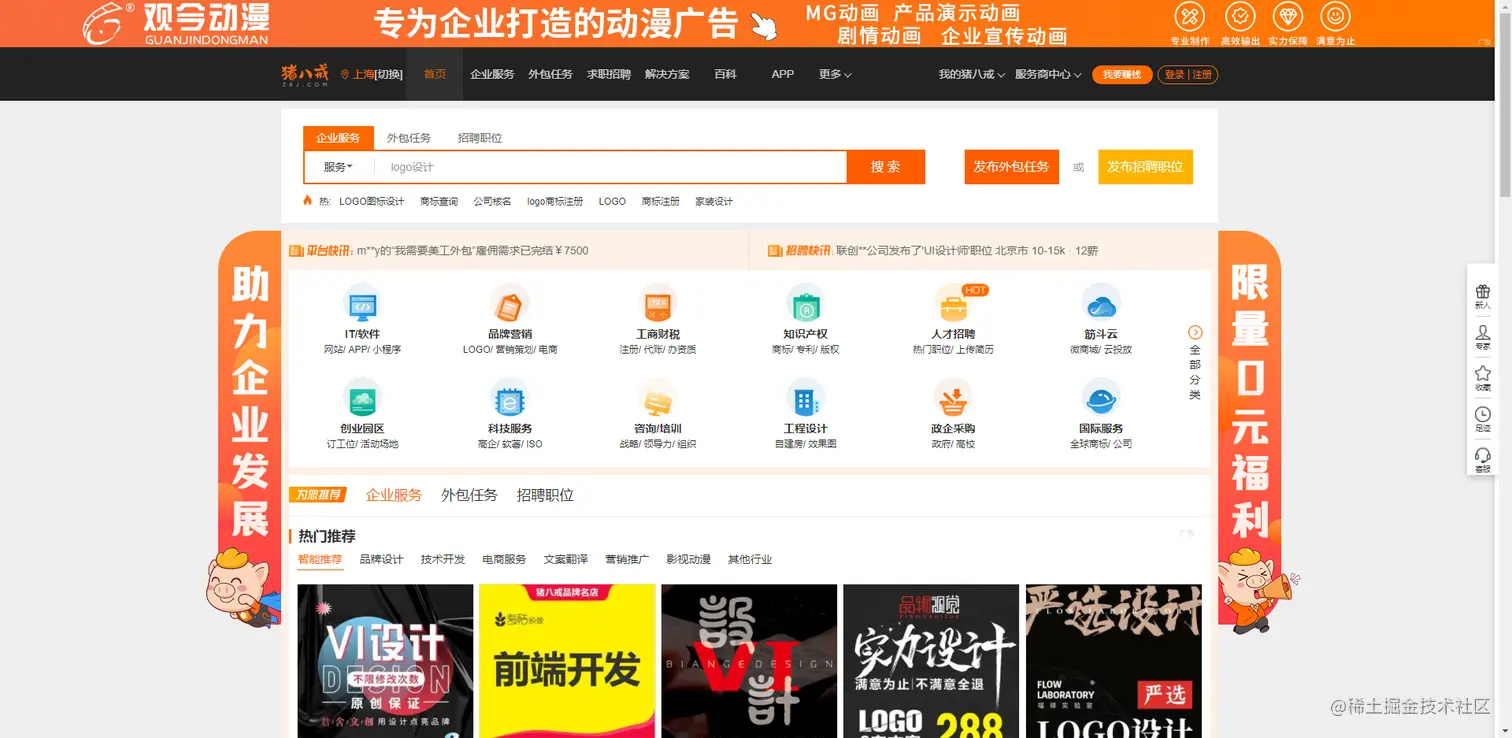Click the 发布招聘职位 button
This screenshot has height=738, width=1512.
pos(1145,167)
